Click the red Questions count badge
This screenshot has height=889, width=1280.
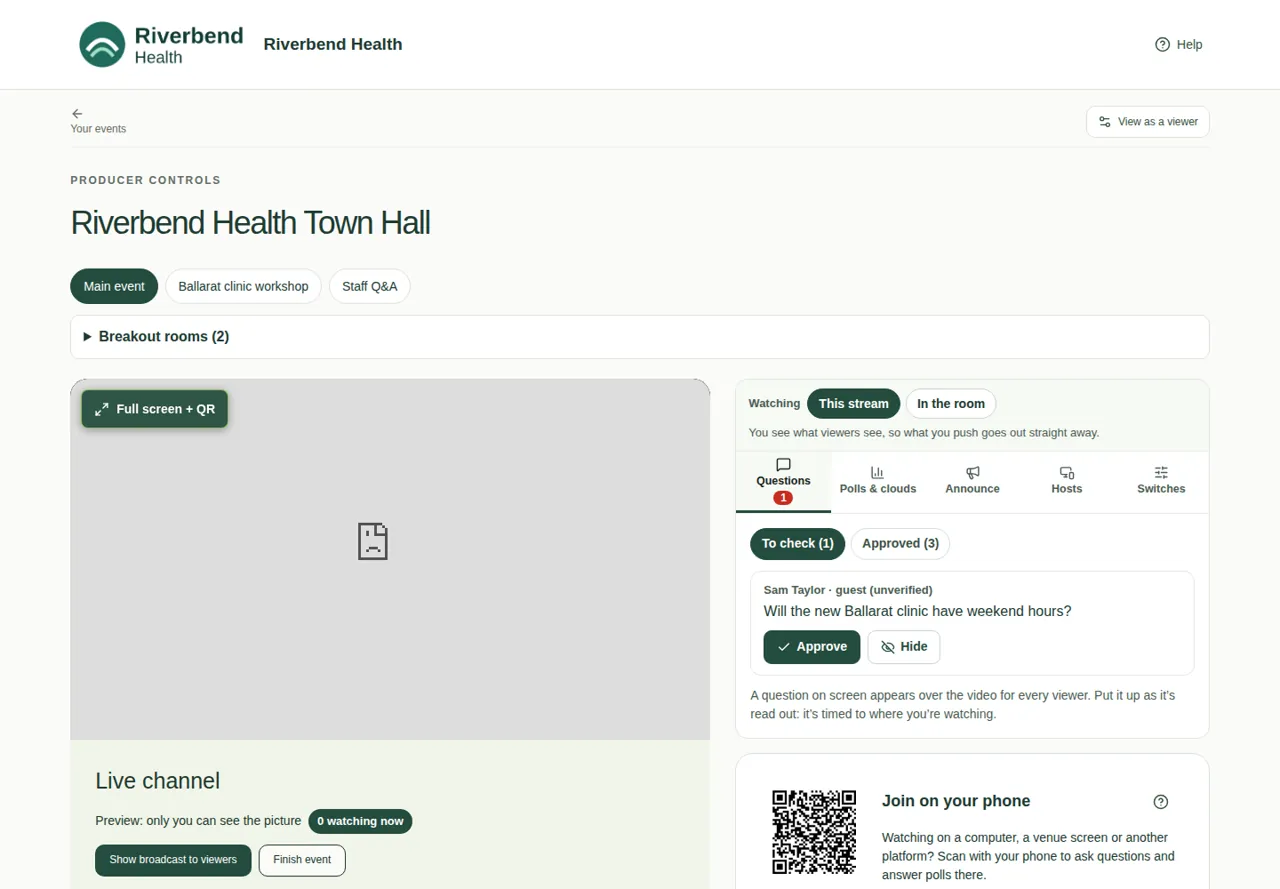pyautogui.click(x=783, y=498)
